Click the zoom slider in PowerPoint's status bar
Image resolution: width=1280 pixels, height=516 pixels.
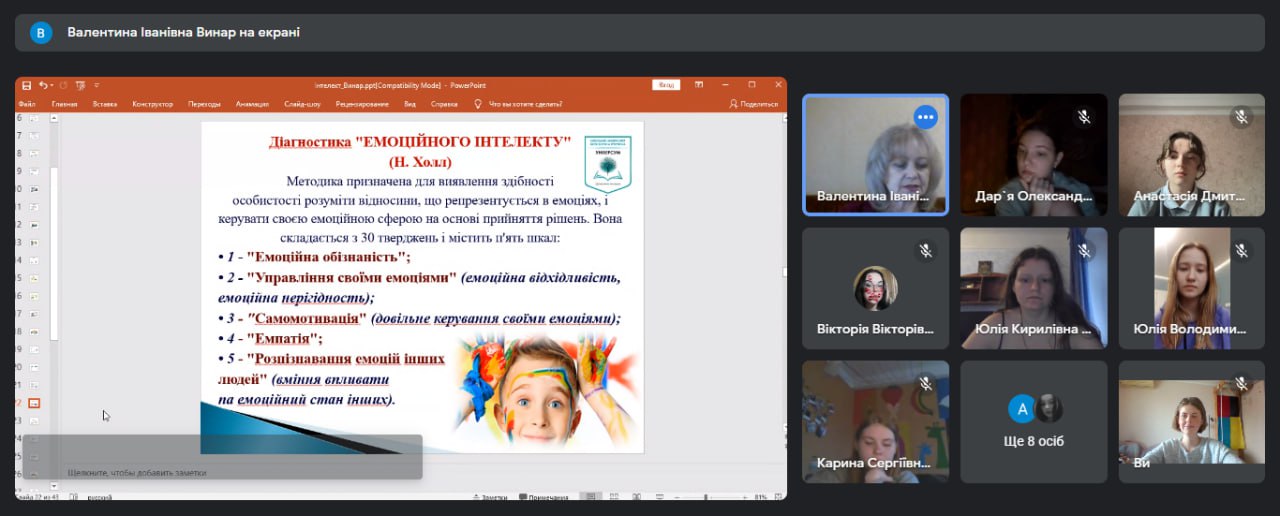click(706, 497)
